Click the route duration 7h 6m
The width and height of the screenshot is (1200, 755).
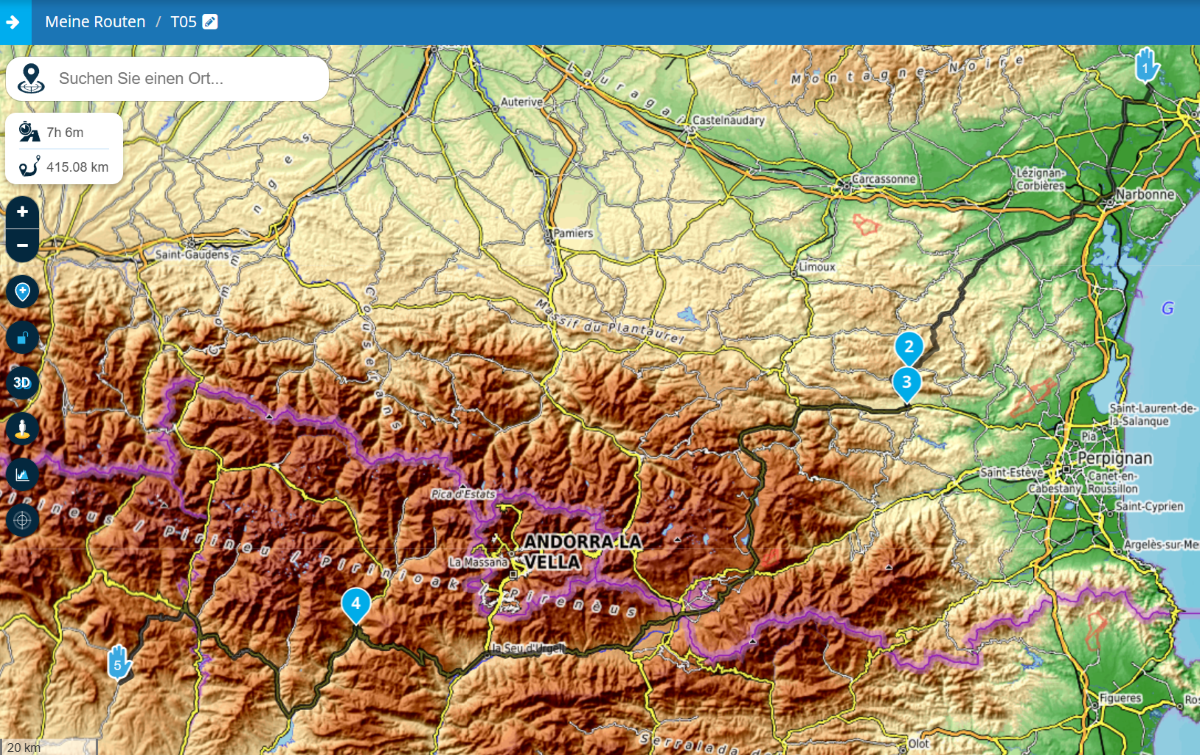point(64,132)
